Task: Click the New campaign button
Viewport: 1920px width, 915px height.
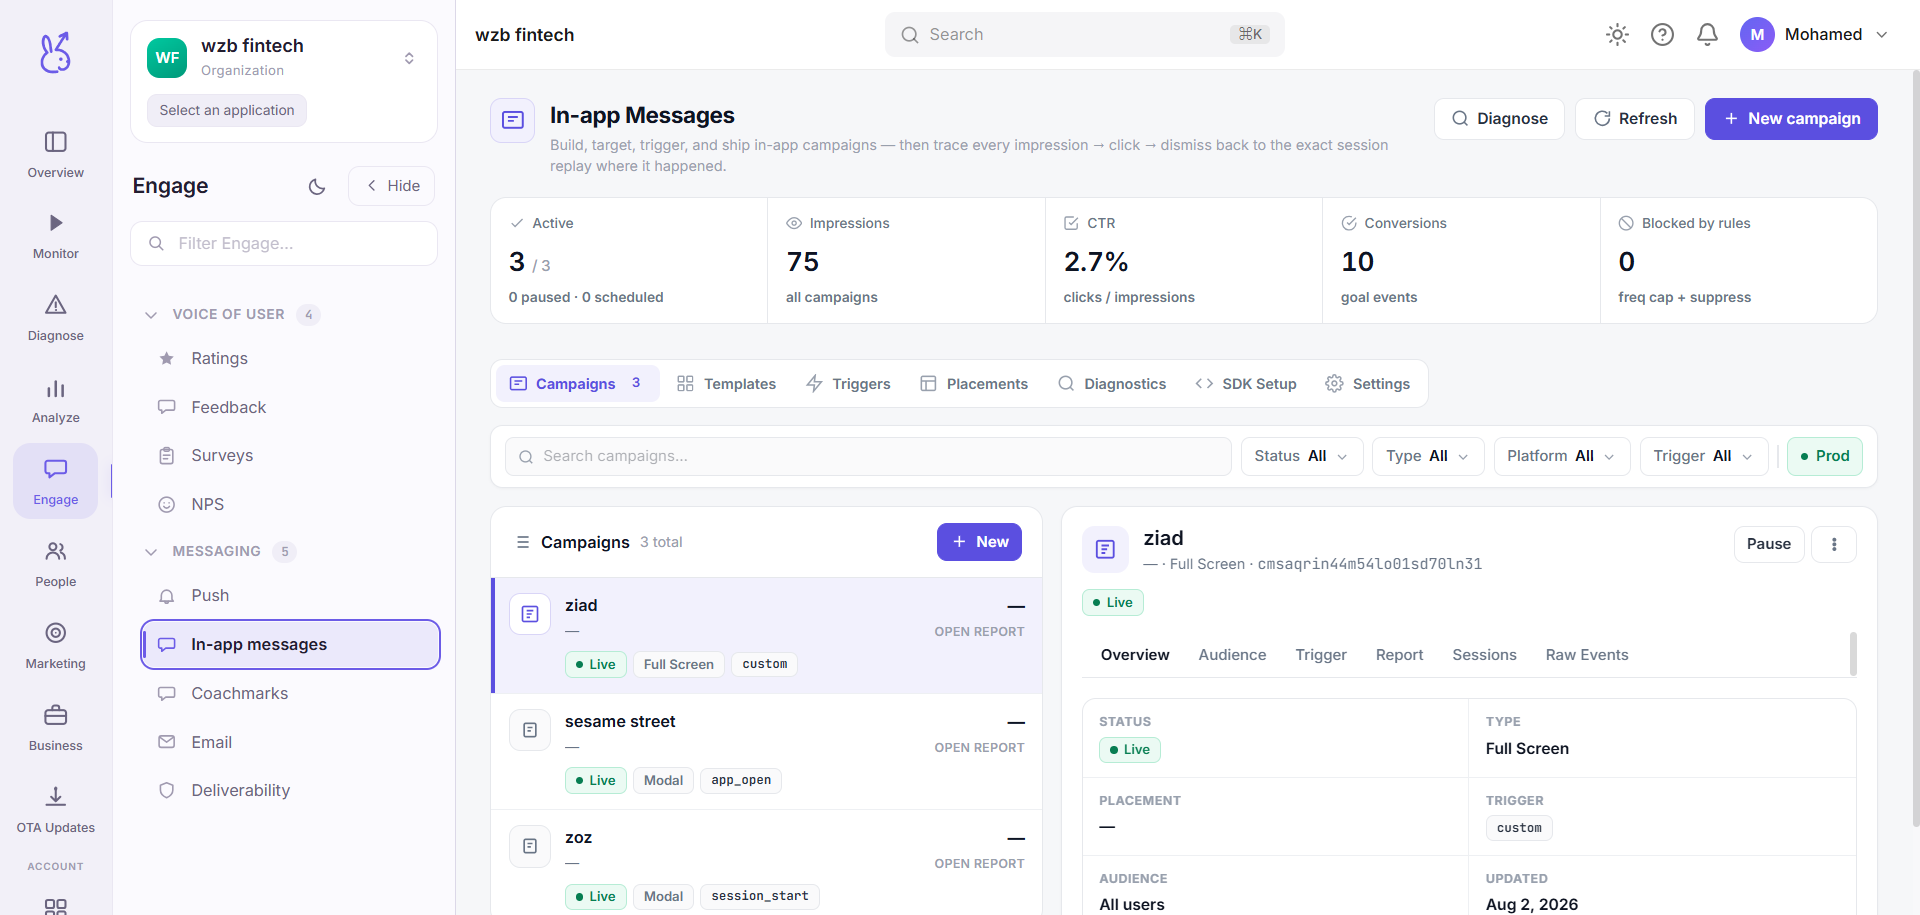Action: (x=1791, y=119)
